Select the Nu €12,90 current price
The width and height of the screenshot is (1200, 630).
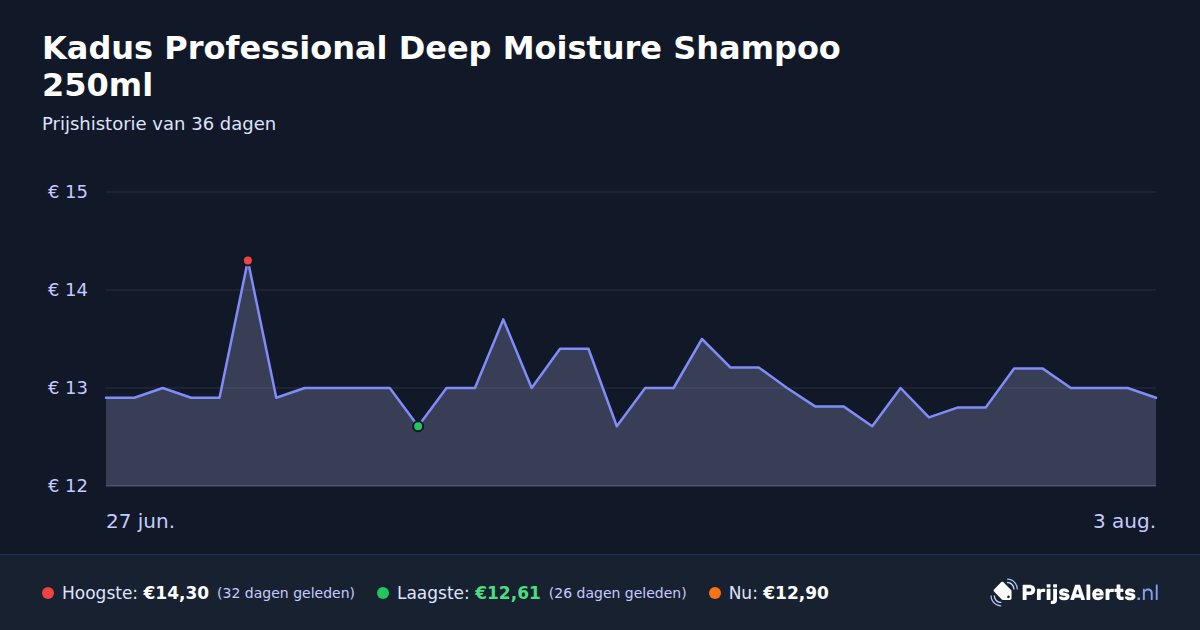pyautogui.click(x=796, y=593)
